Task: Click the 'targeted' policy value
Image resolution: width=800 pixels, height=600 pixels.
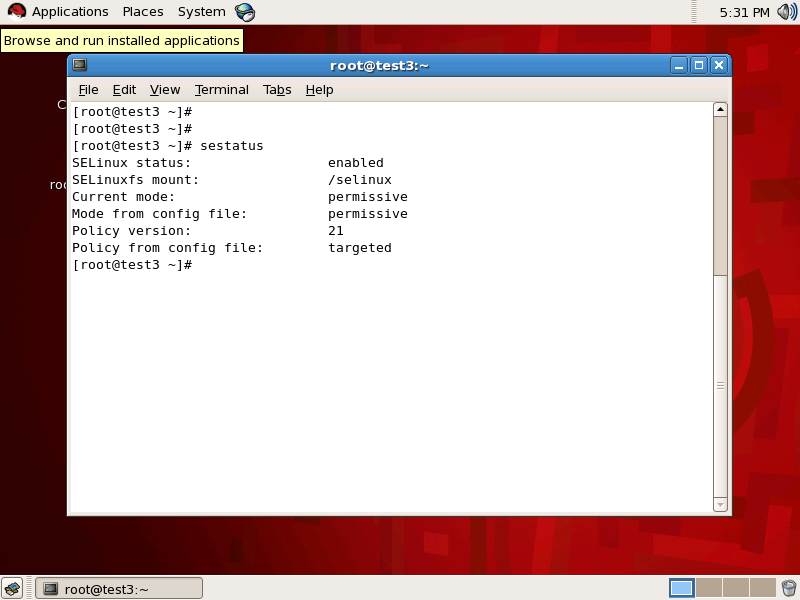Action: pos(360,248)
